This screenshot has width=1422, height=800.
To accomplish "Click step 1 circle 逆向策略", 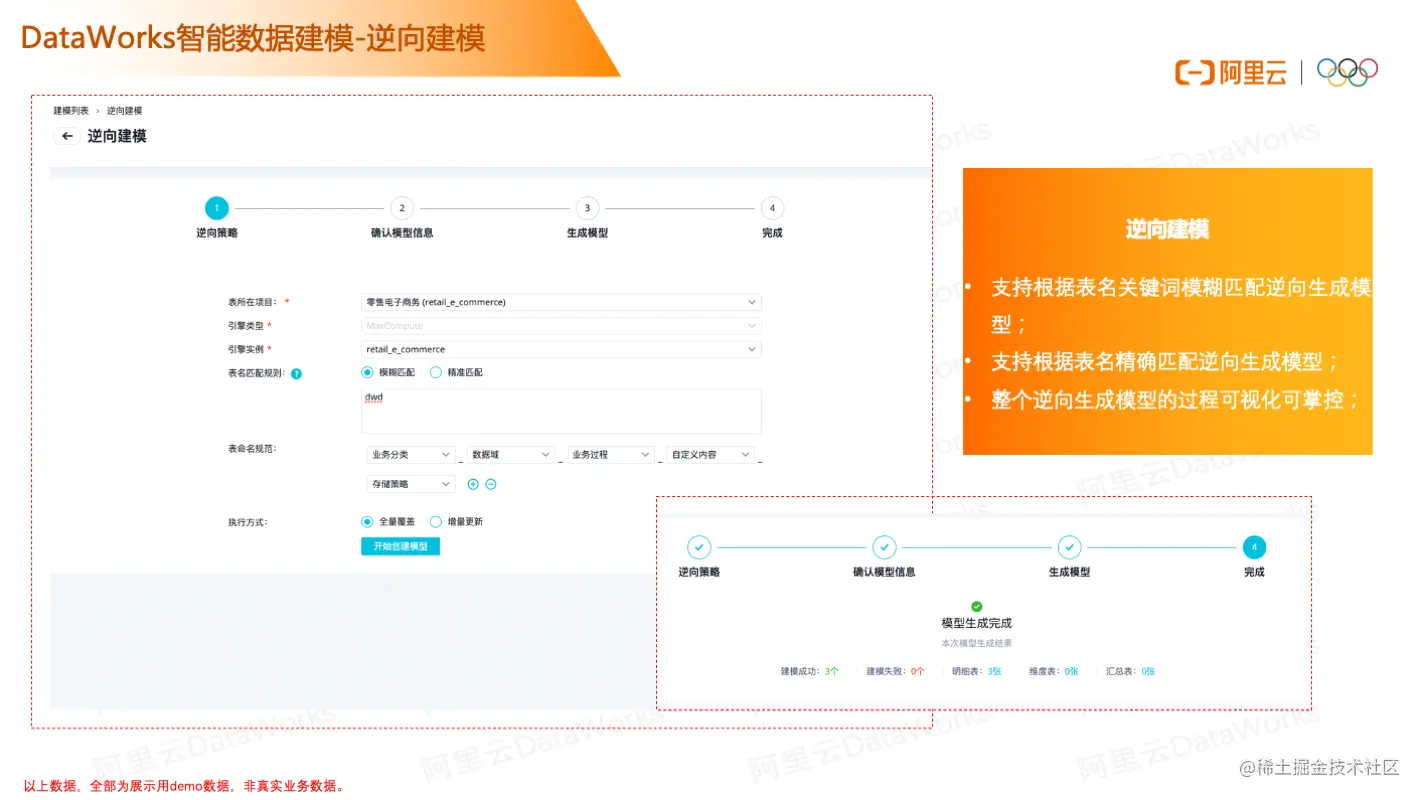I will (217, 208).
